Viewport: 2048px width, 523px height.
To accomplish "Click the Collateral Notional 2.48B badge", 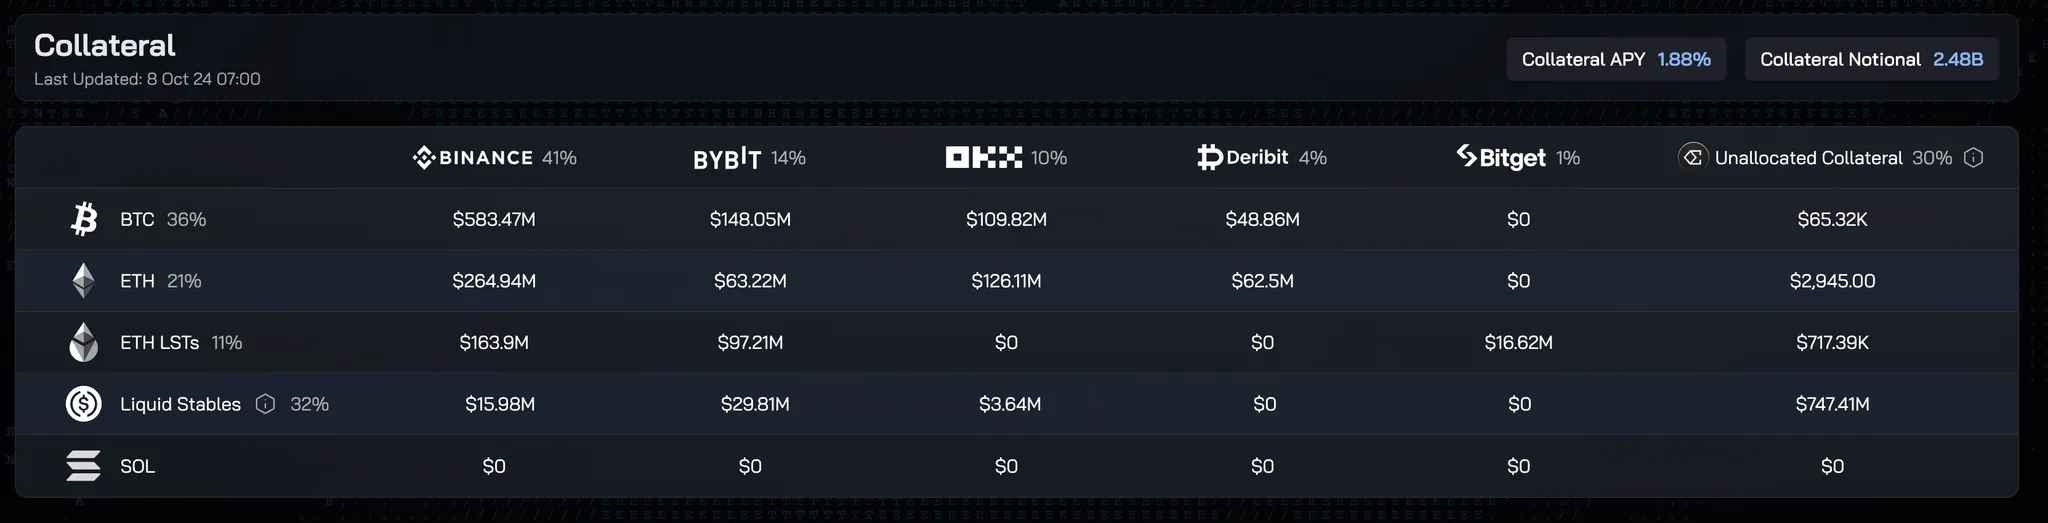I will (1872, 59).
